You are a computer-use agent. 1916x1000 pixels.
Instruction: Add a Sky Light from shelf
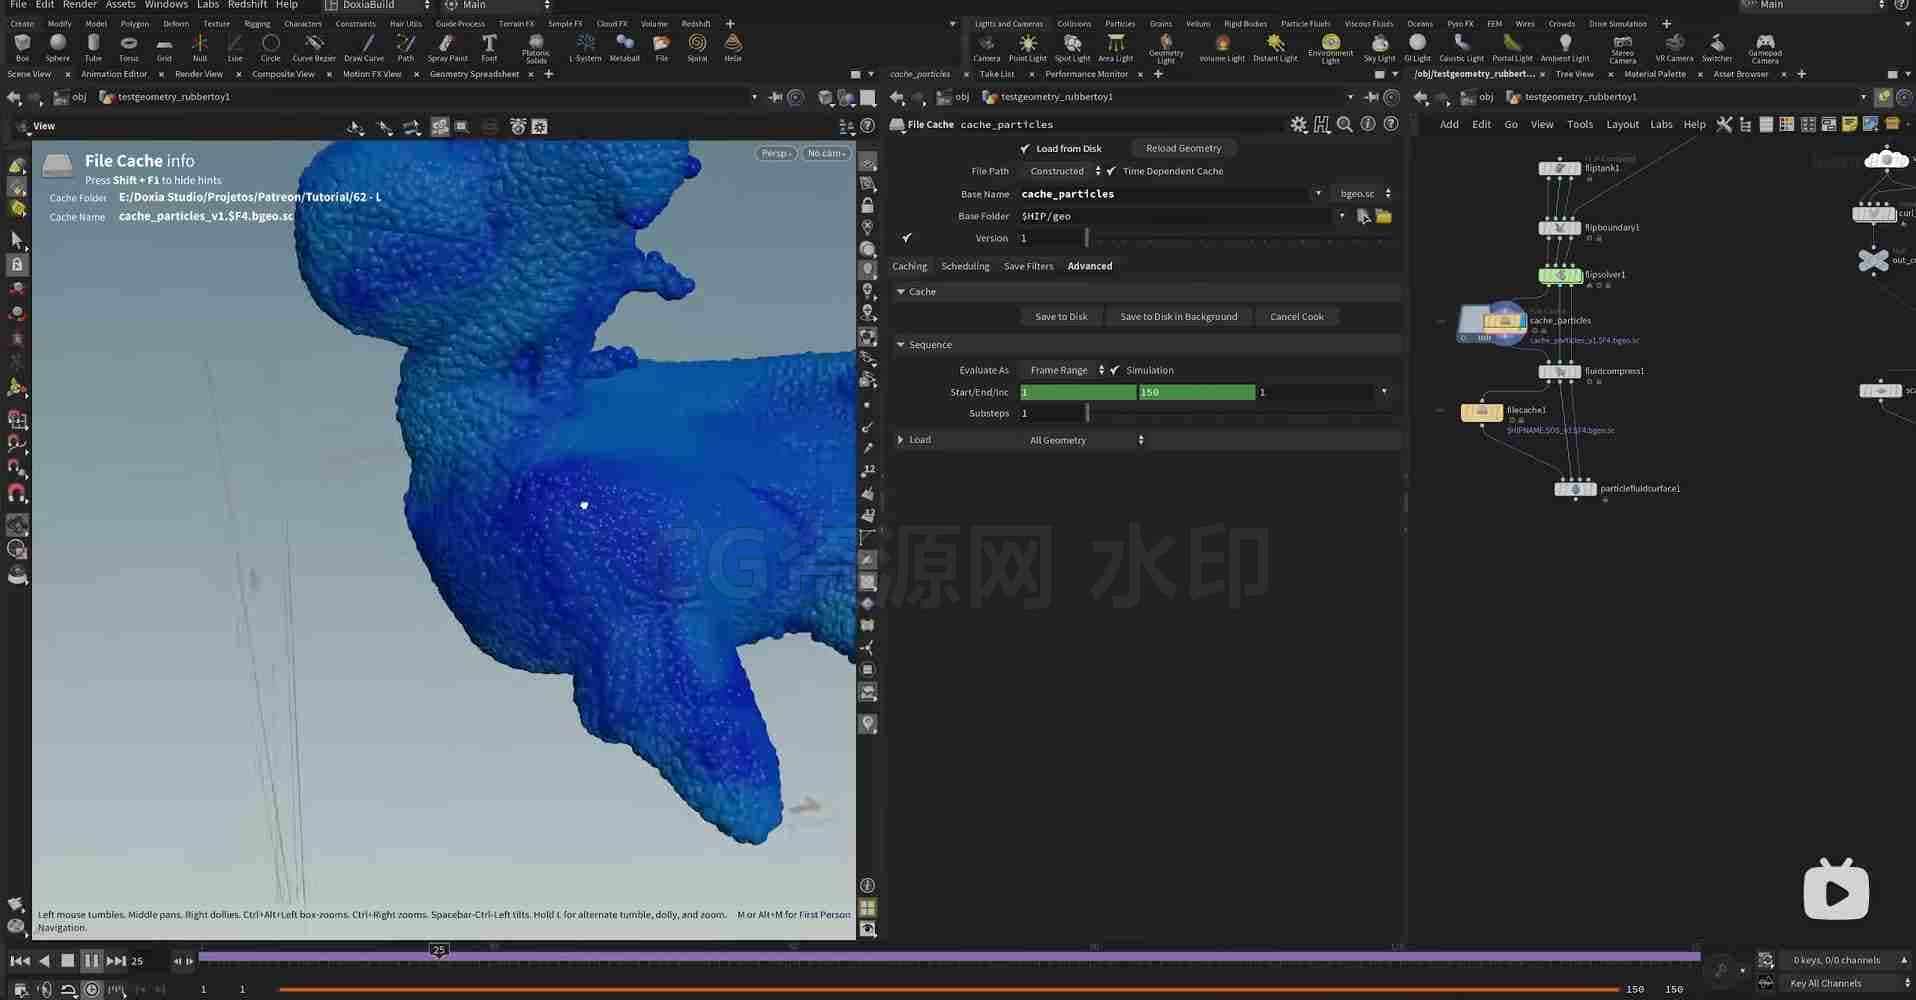click(1379, 47)
